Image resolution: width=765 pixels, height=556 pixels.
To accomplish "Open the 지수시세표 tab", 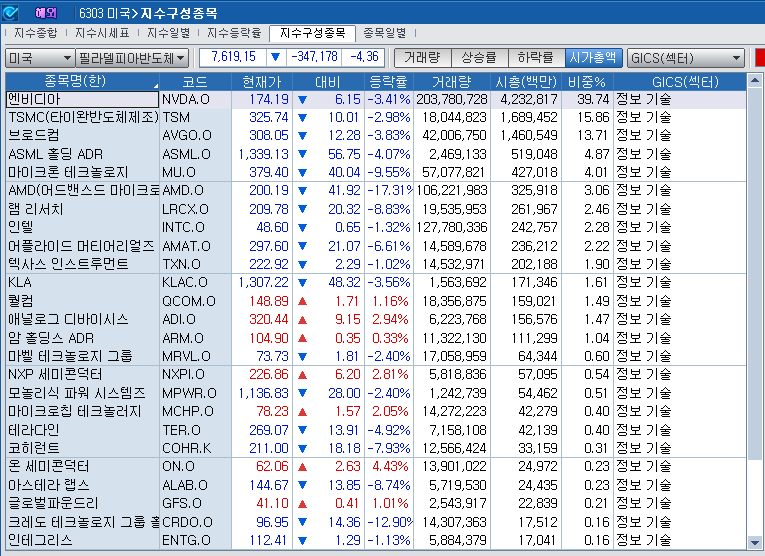I will 102,33.
